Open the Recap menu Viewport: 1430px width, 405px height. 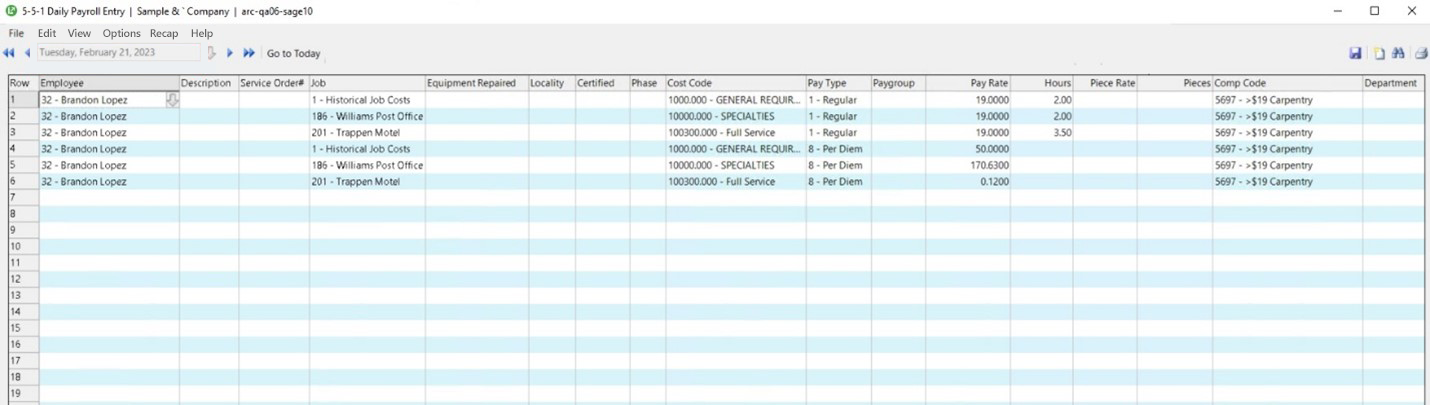[164, 33]
